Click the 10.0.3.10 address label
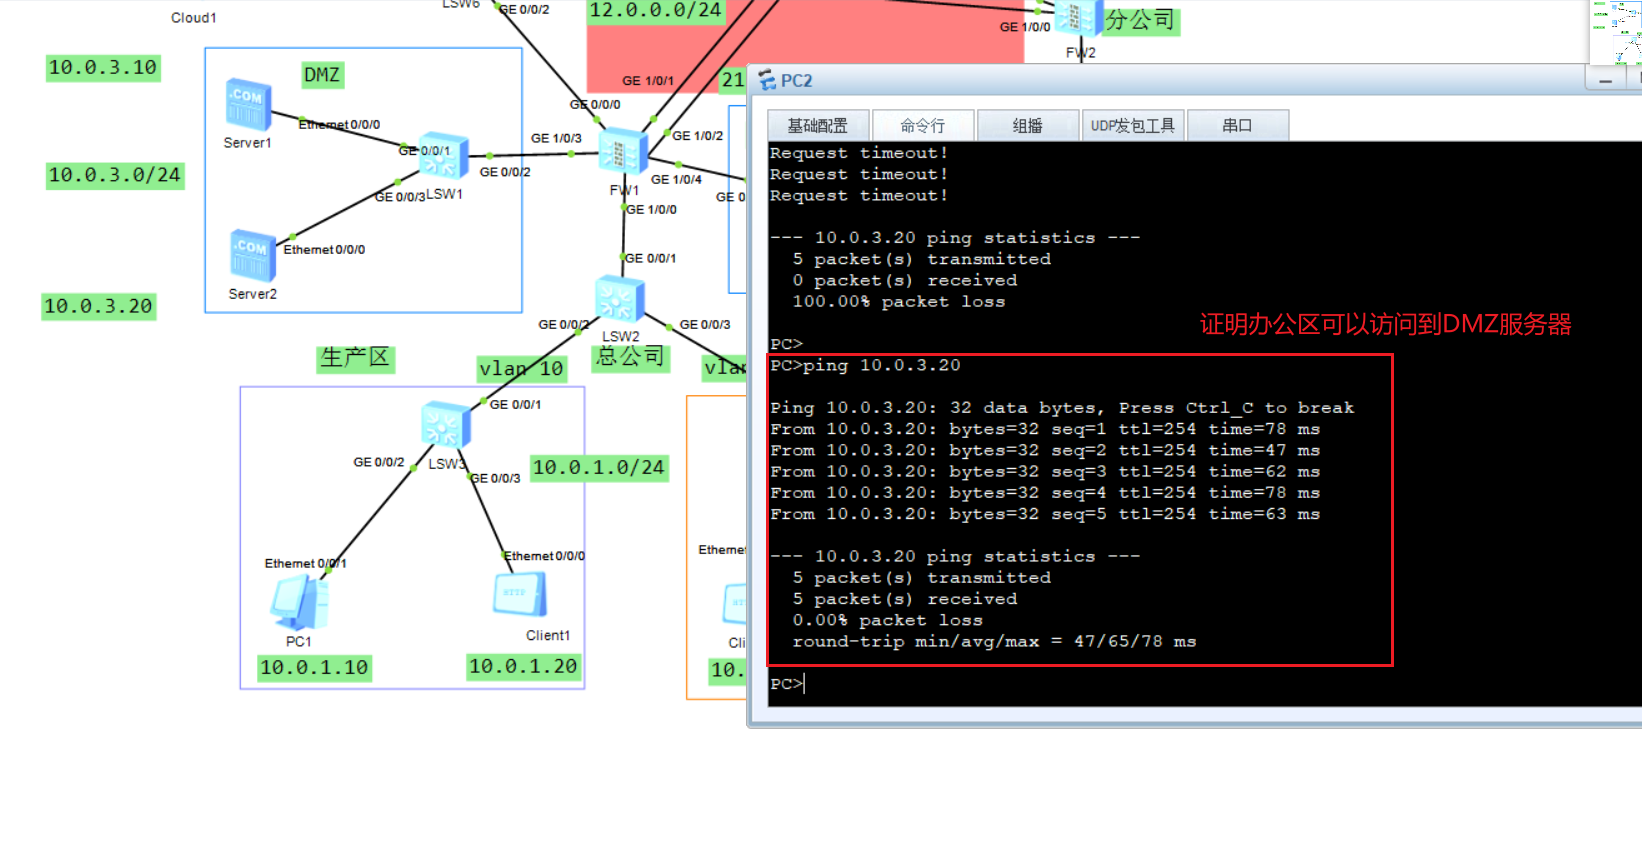This screenshot has height=843, width=1642. point(103,67)
